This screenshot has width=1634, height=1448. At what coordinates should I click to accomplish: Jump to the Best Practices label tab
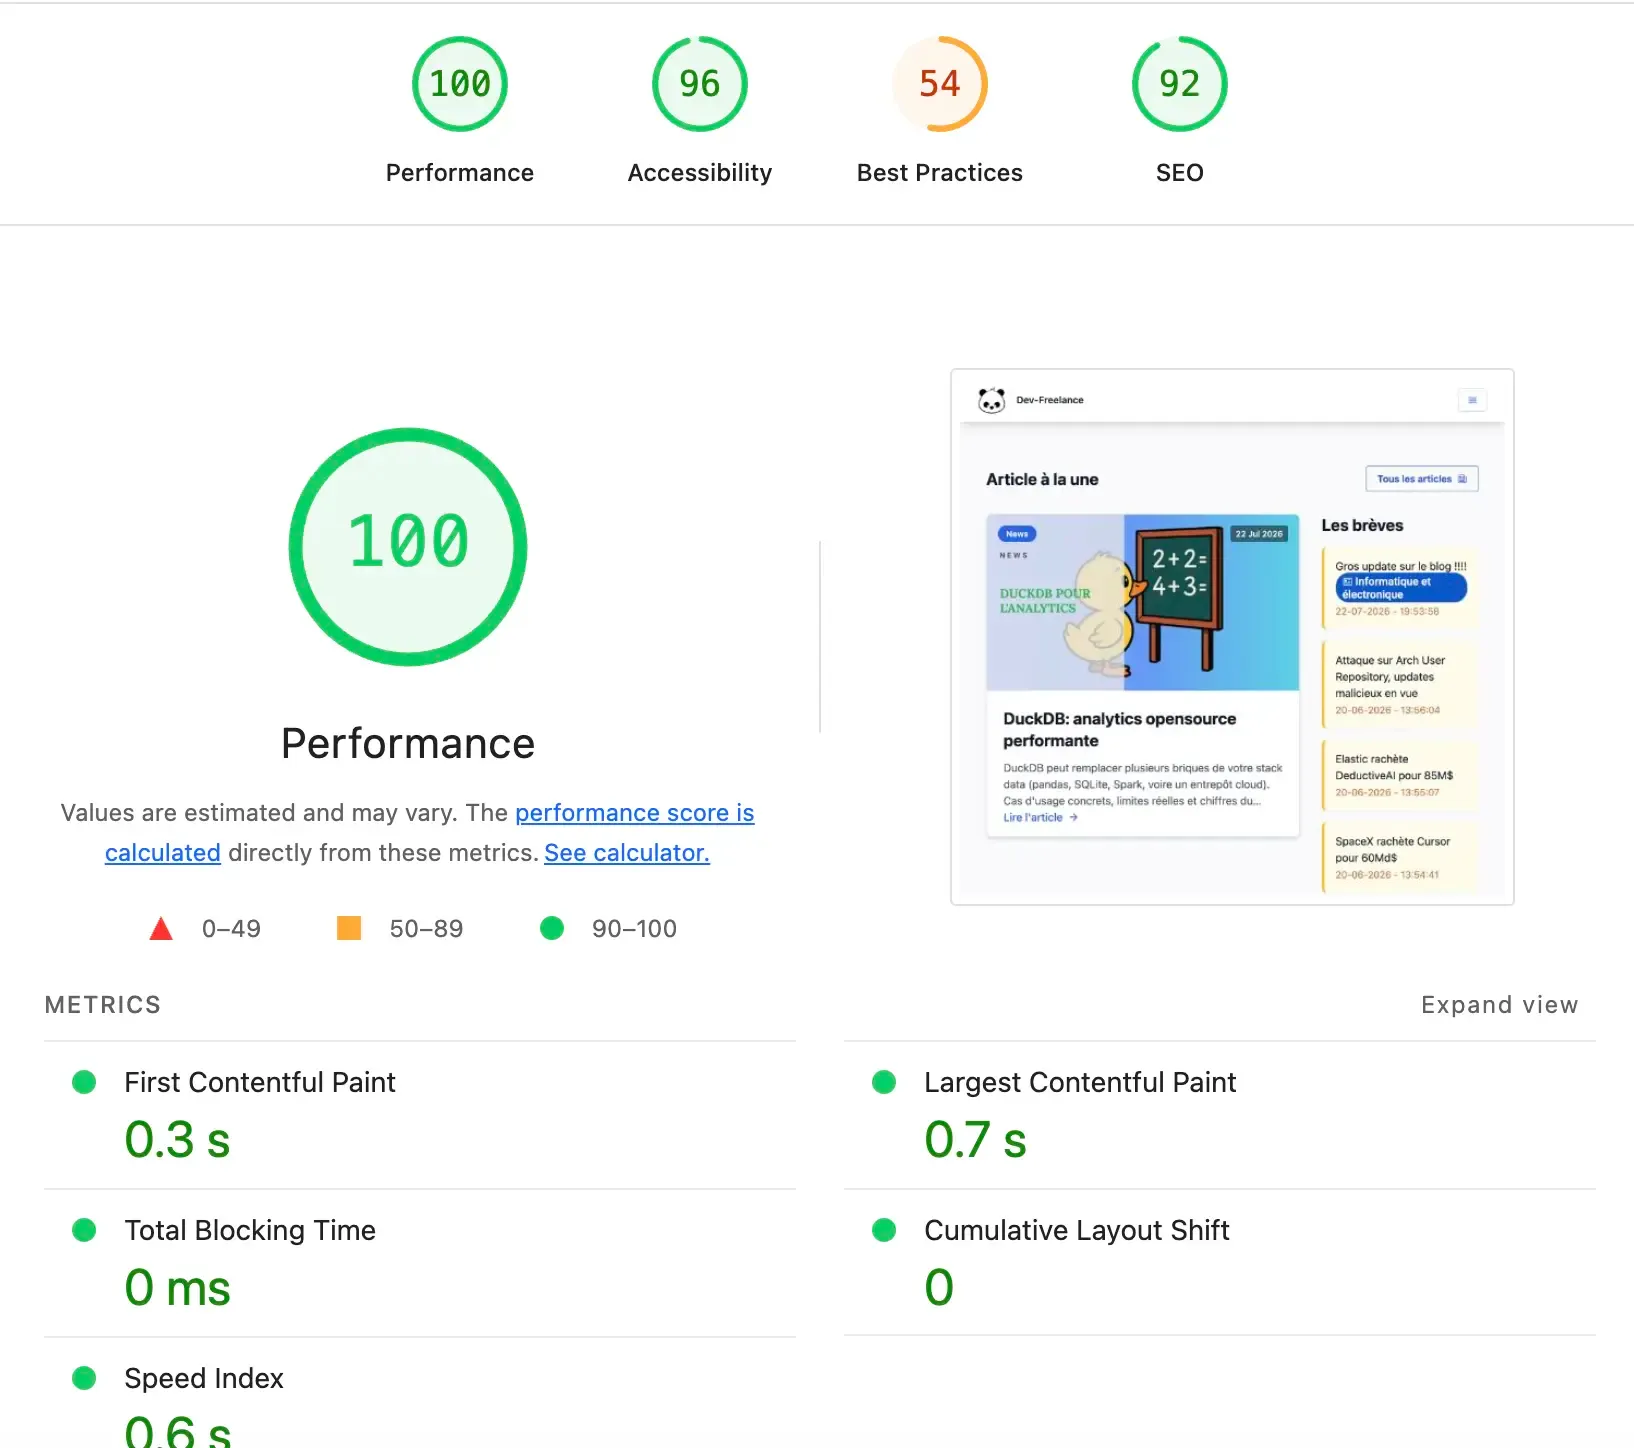(x=940, y=173)
